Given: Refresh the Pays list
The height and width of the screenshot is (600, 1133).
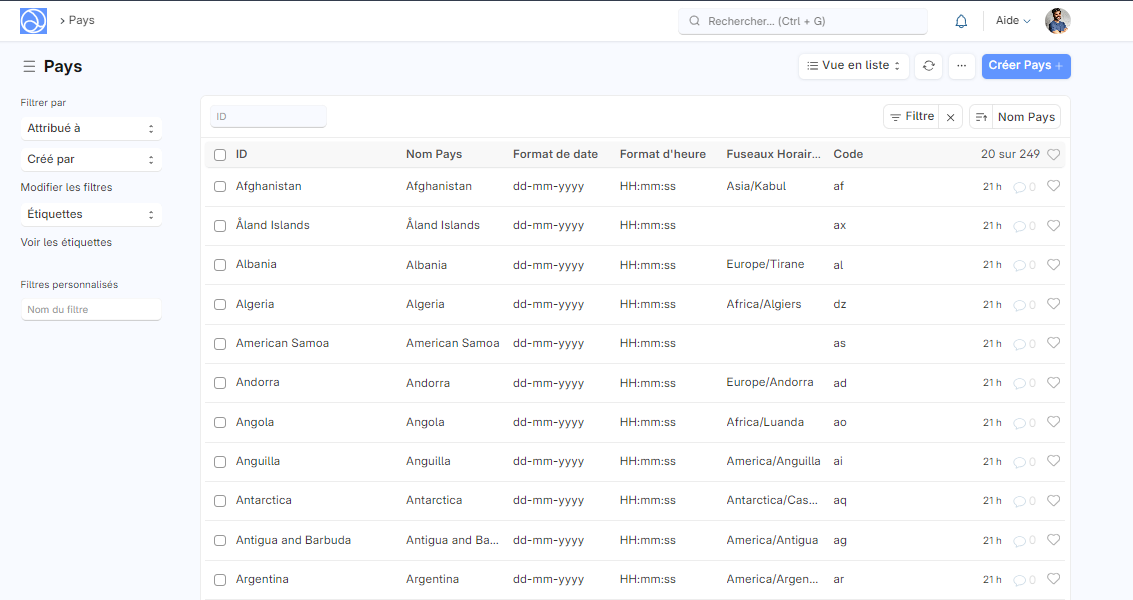Looking at the screenshot, I should pos(929,66).
